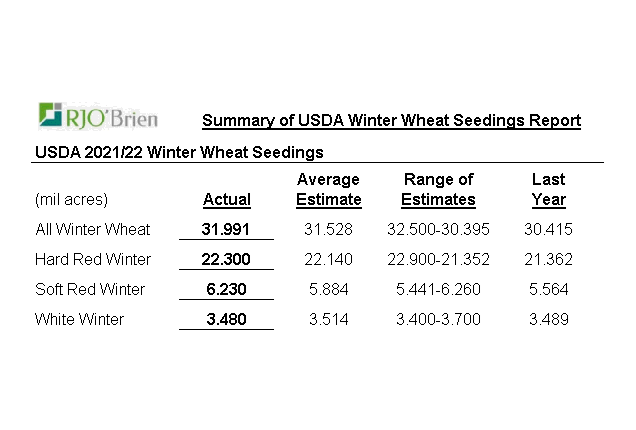Click the Actual column header
Image resolution: width=636 pixels, height=430 pixels.
[x=226, y=199]
